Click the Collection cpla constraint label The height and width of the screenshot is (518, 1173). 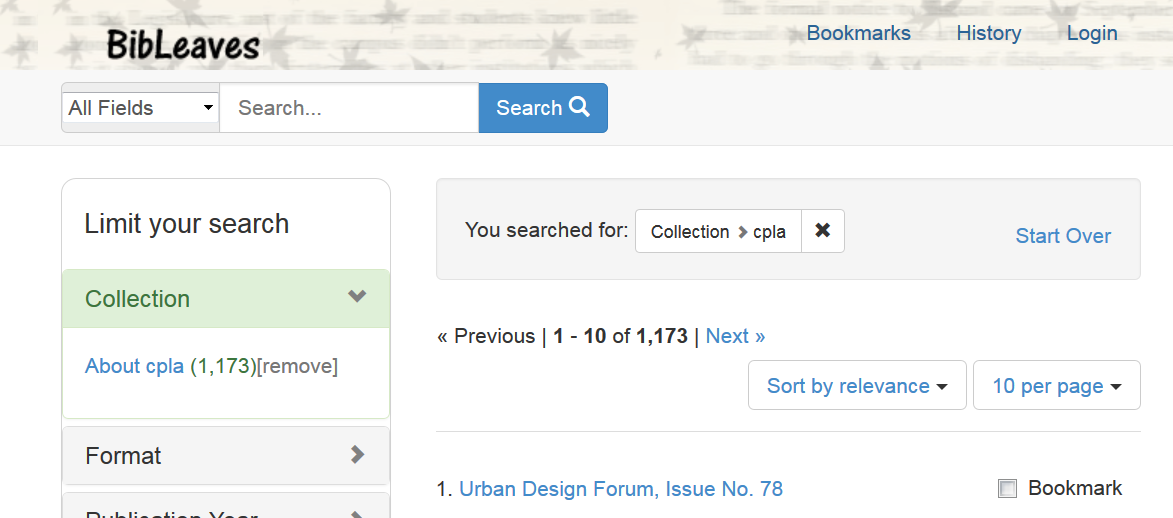(718, 232)
